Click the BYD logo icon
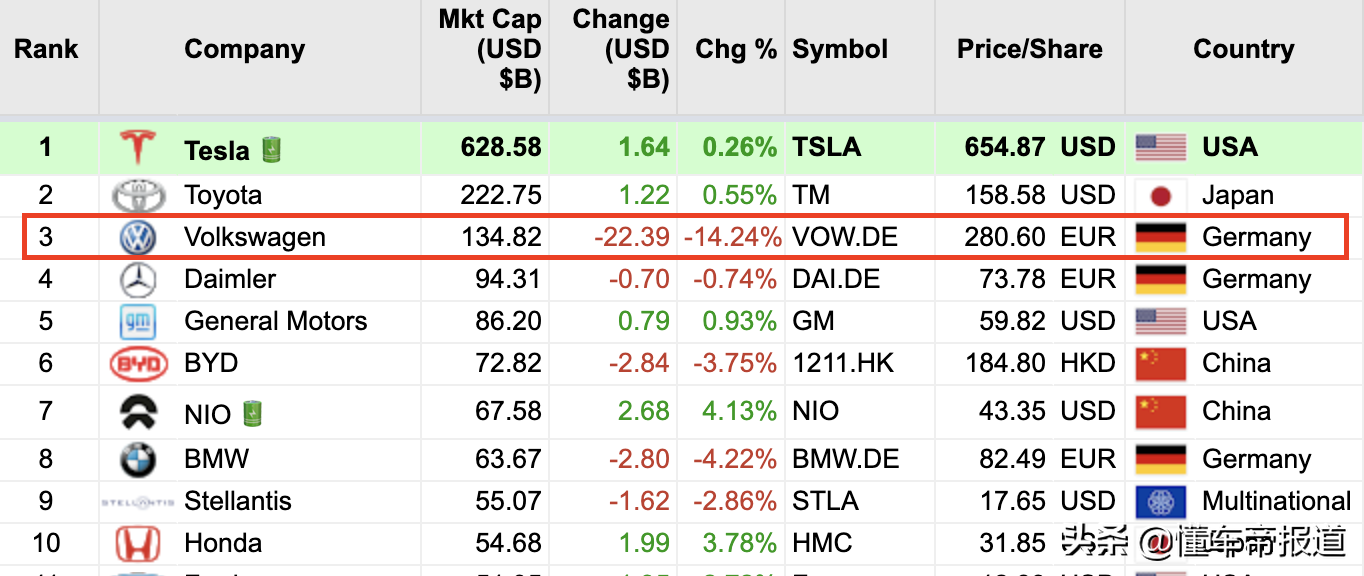 tap(138, 364)
